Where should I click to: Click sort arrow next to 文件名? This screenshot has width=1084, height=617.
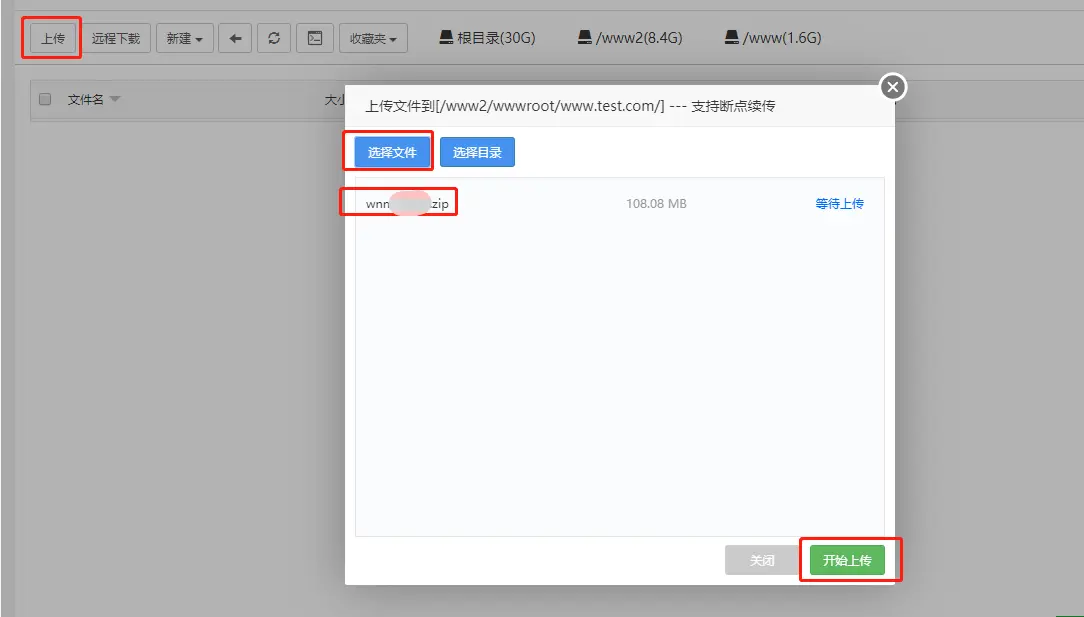pos(115,100)
